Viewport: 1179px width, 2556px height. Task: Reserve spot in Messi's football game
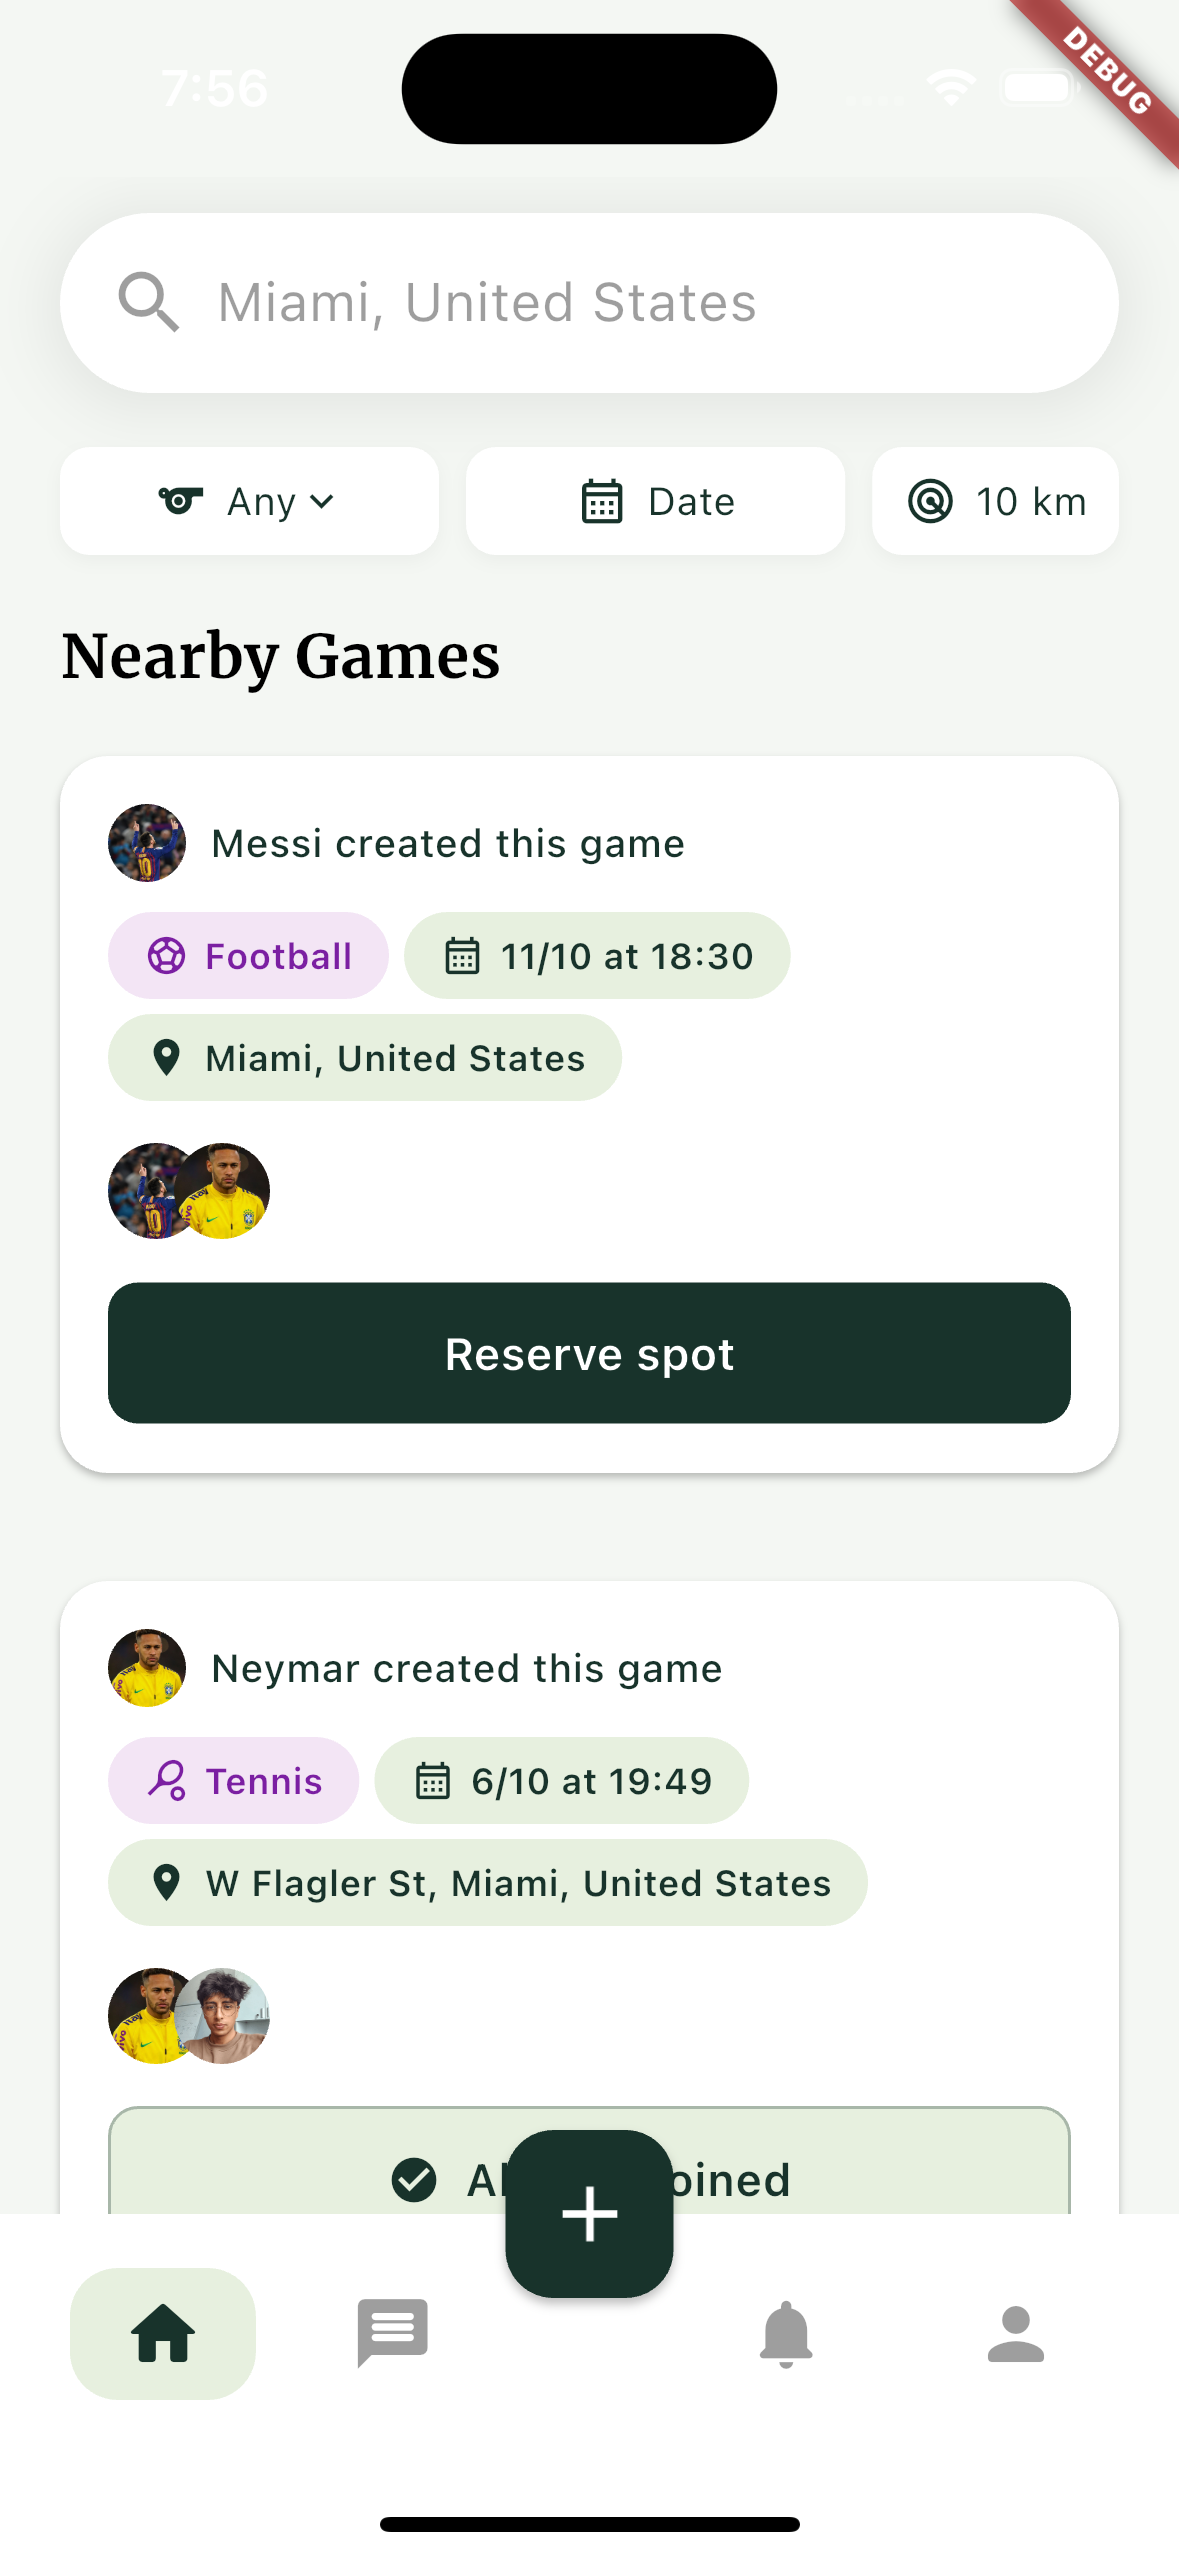[589, 1353]
